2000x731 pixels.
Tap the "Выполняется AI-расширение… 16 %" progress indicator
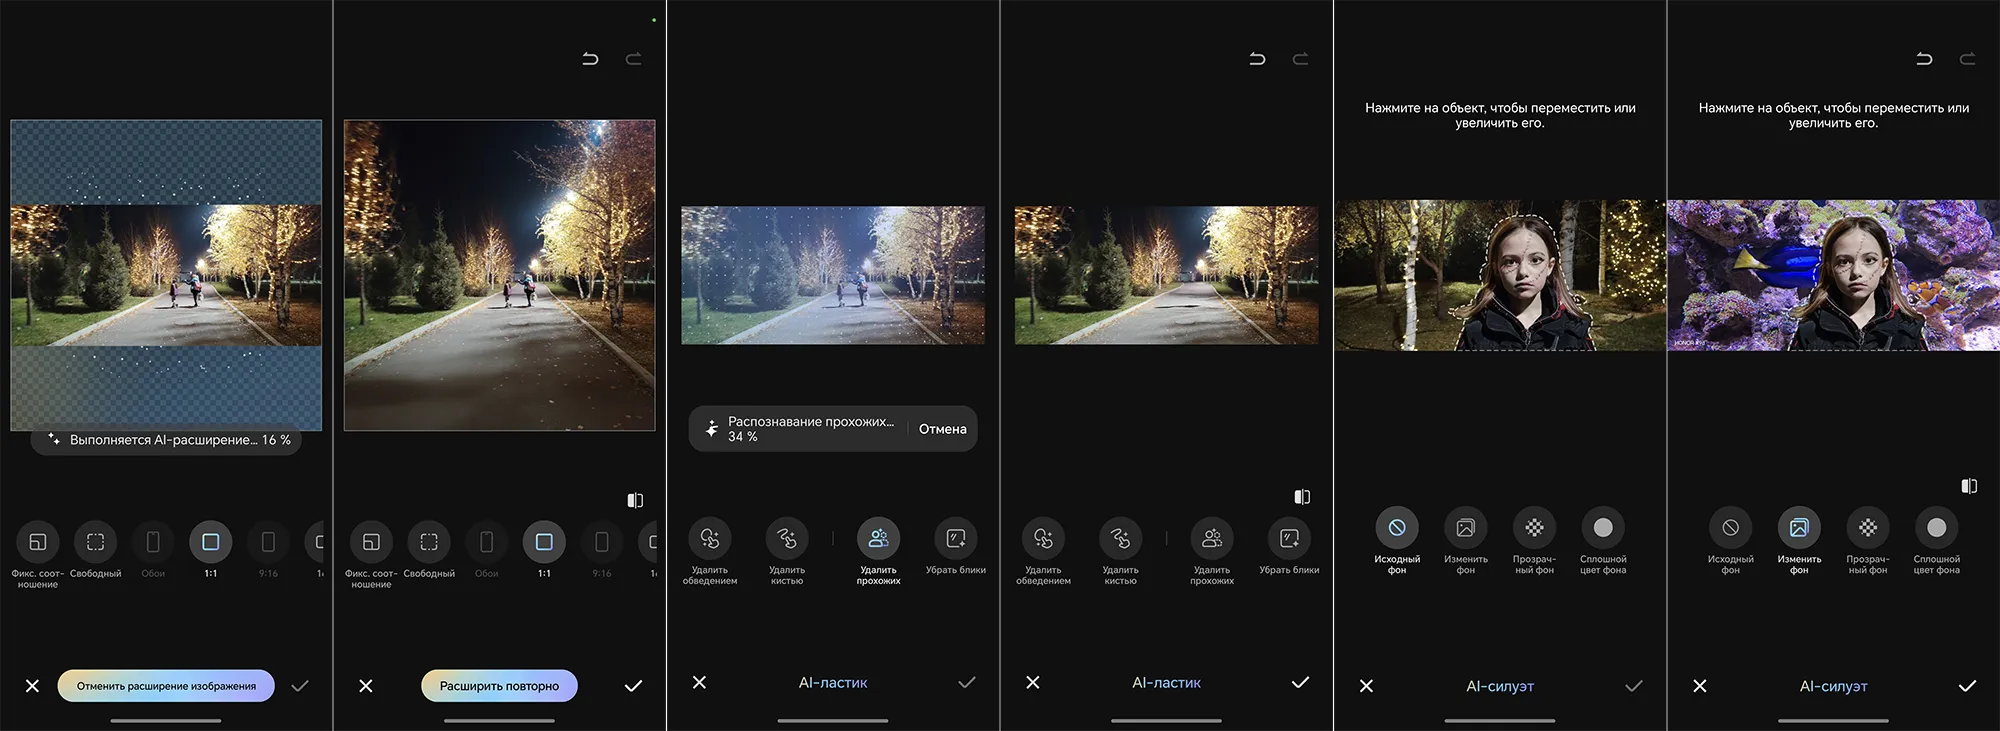coord(167,440)
